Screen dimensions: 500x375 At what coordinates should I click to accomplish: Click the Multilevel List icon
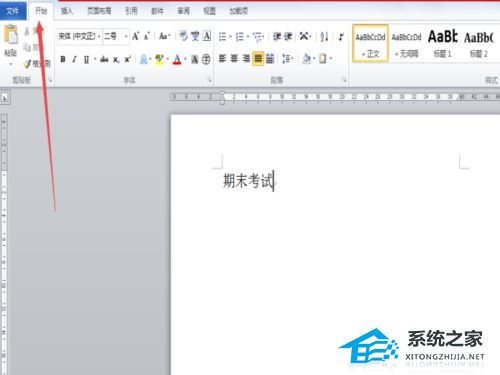coord(257,36)
